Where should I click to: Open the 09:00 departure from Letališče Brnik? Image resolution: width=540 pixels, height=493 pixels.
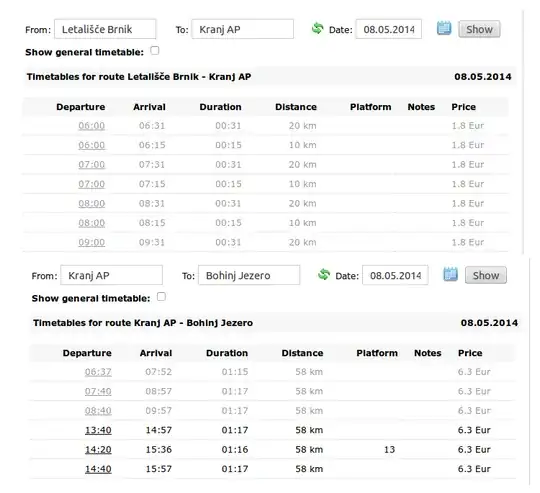tap(92, 242)
